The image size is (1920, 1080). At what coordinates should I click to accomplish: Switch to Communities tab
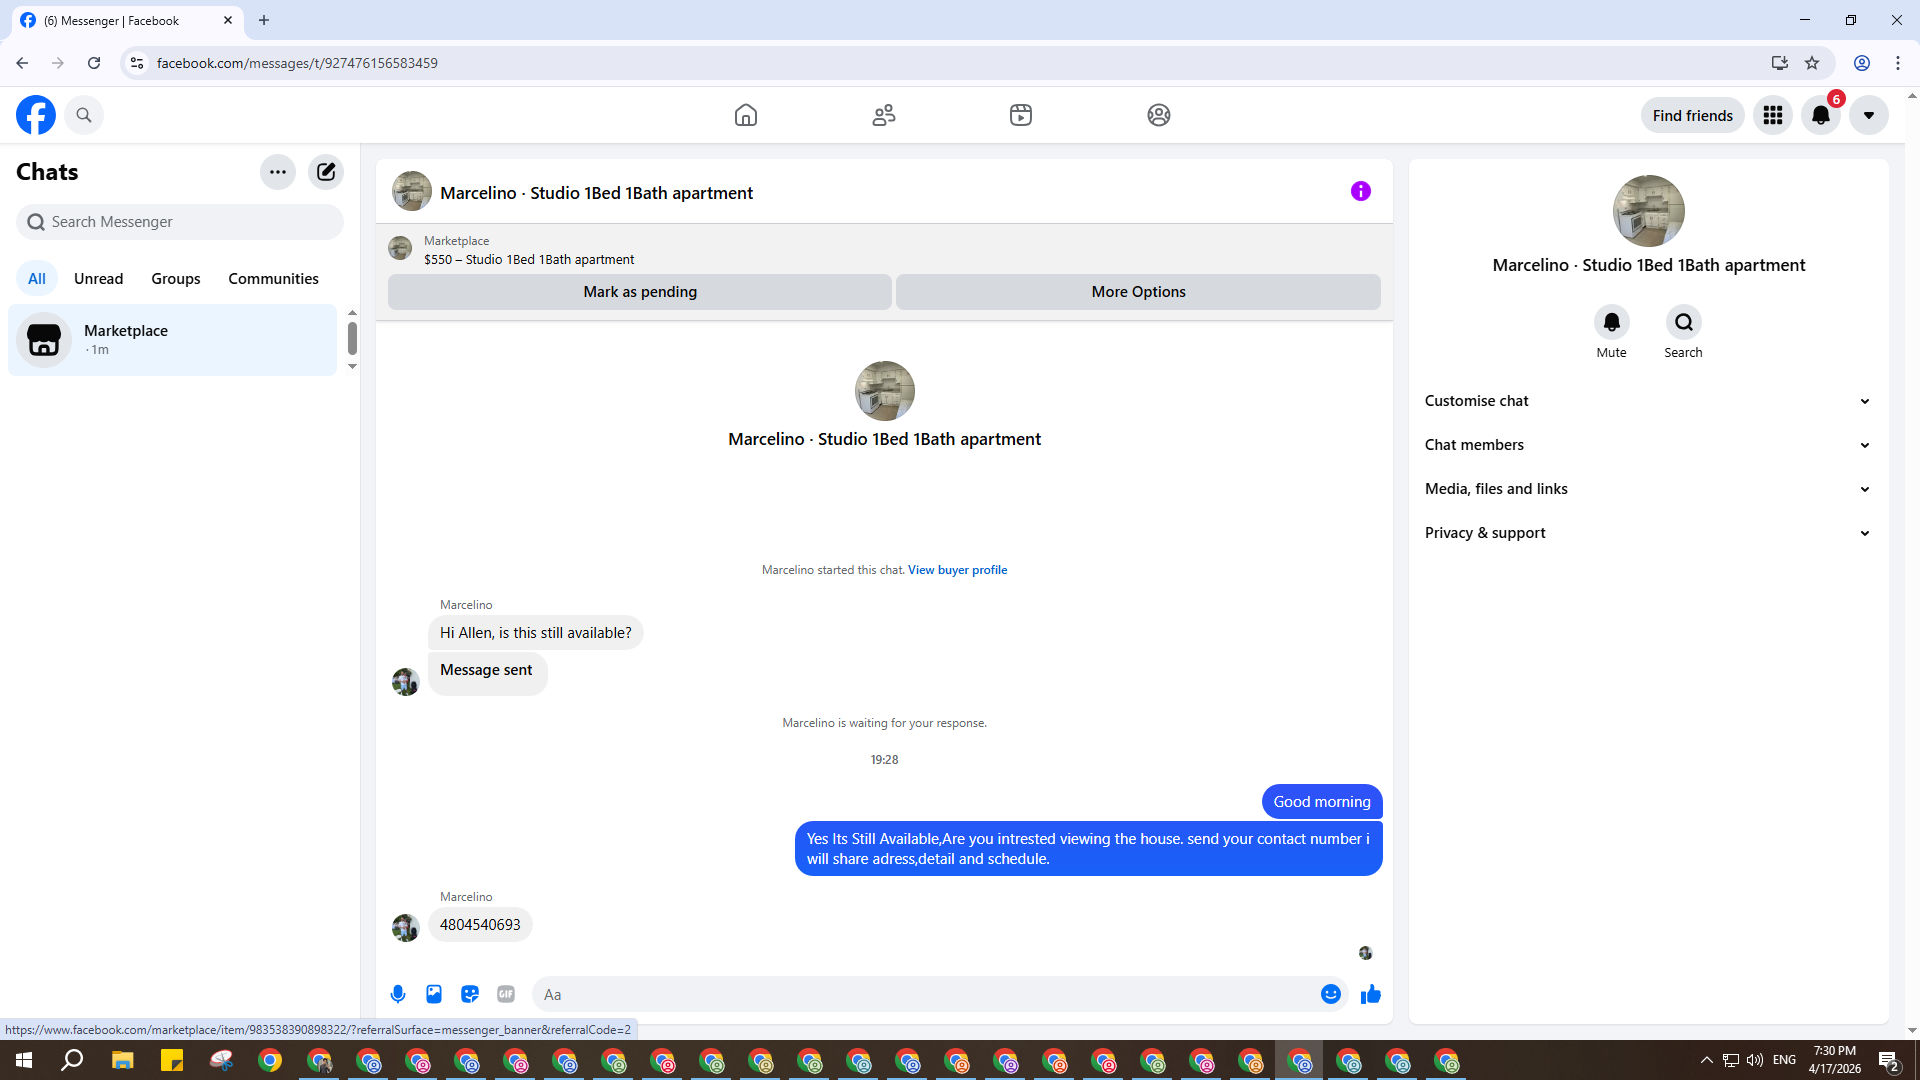(273, 279)
